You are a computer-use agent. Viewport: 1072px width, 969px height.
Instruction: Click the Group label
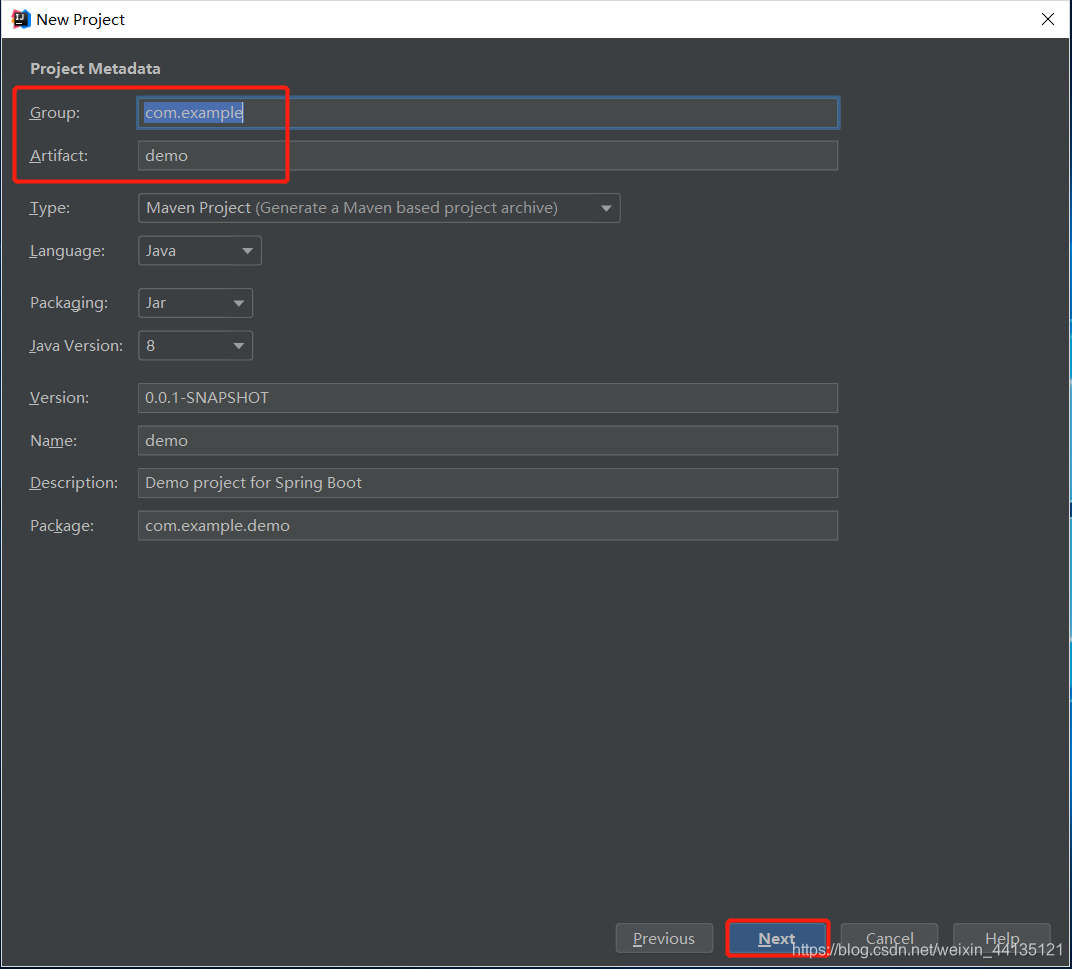click(x=55, y=113)
